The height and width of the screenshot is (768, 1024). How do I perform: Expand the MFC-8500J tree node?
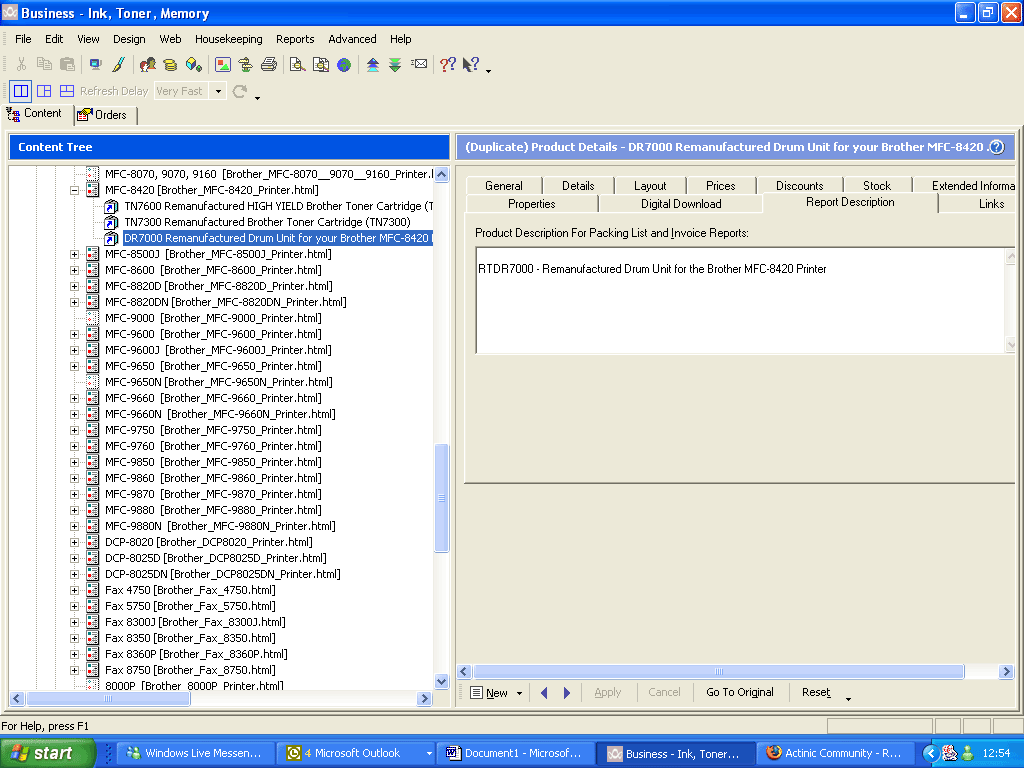tap(75, 254)
